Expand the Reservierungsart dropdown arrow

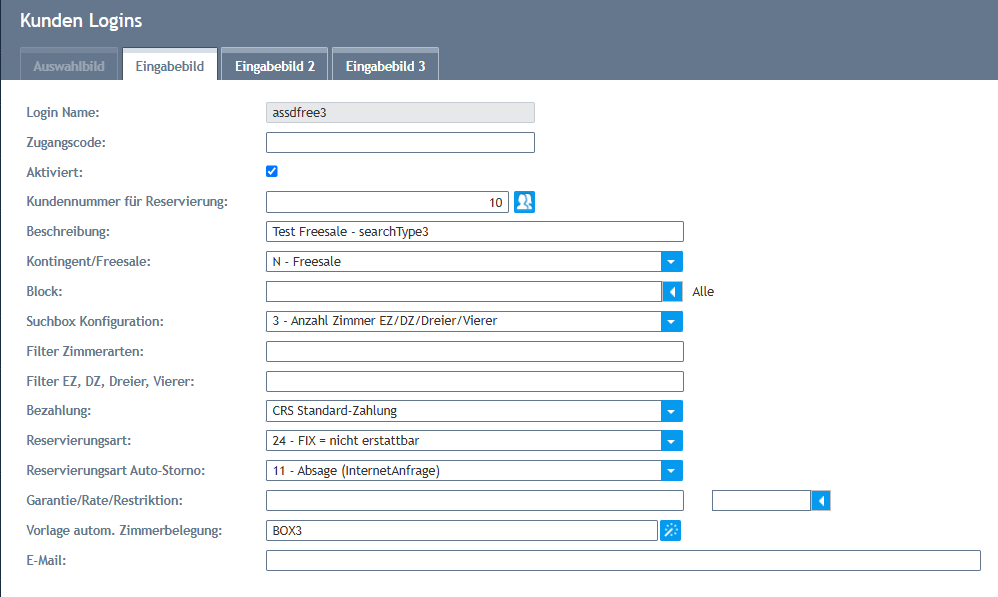click(671, 440)
